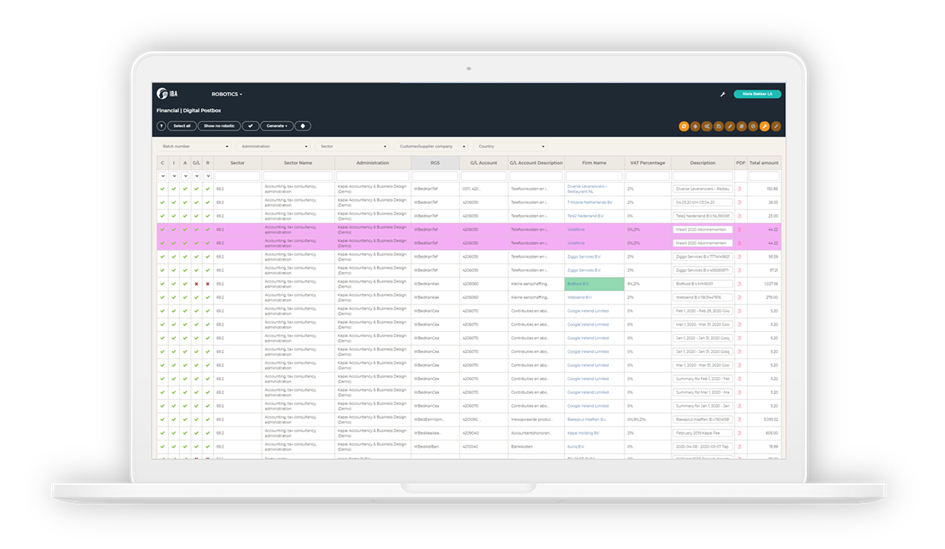Sort by the Total amount column header

click(764, 163)
